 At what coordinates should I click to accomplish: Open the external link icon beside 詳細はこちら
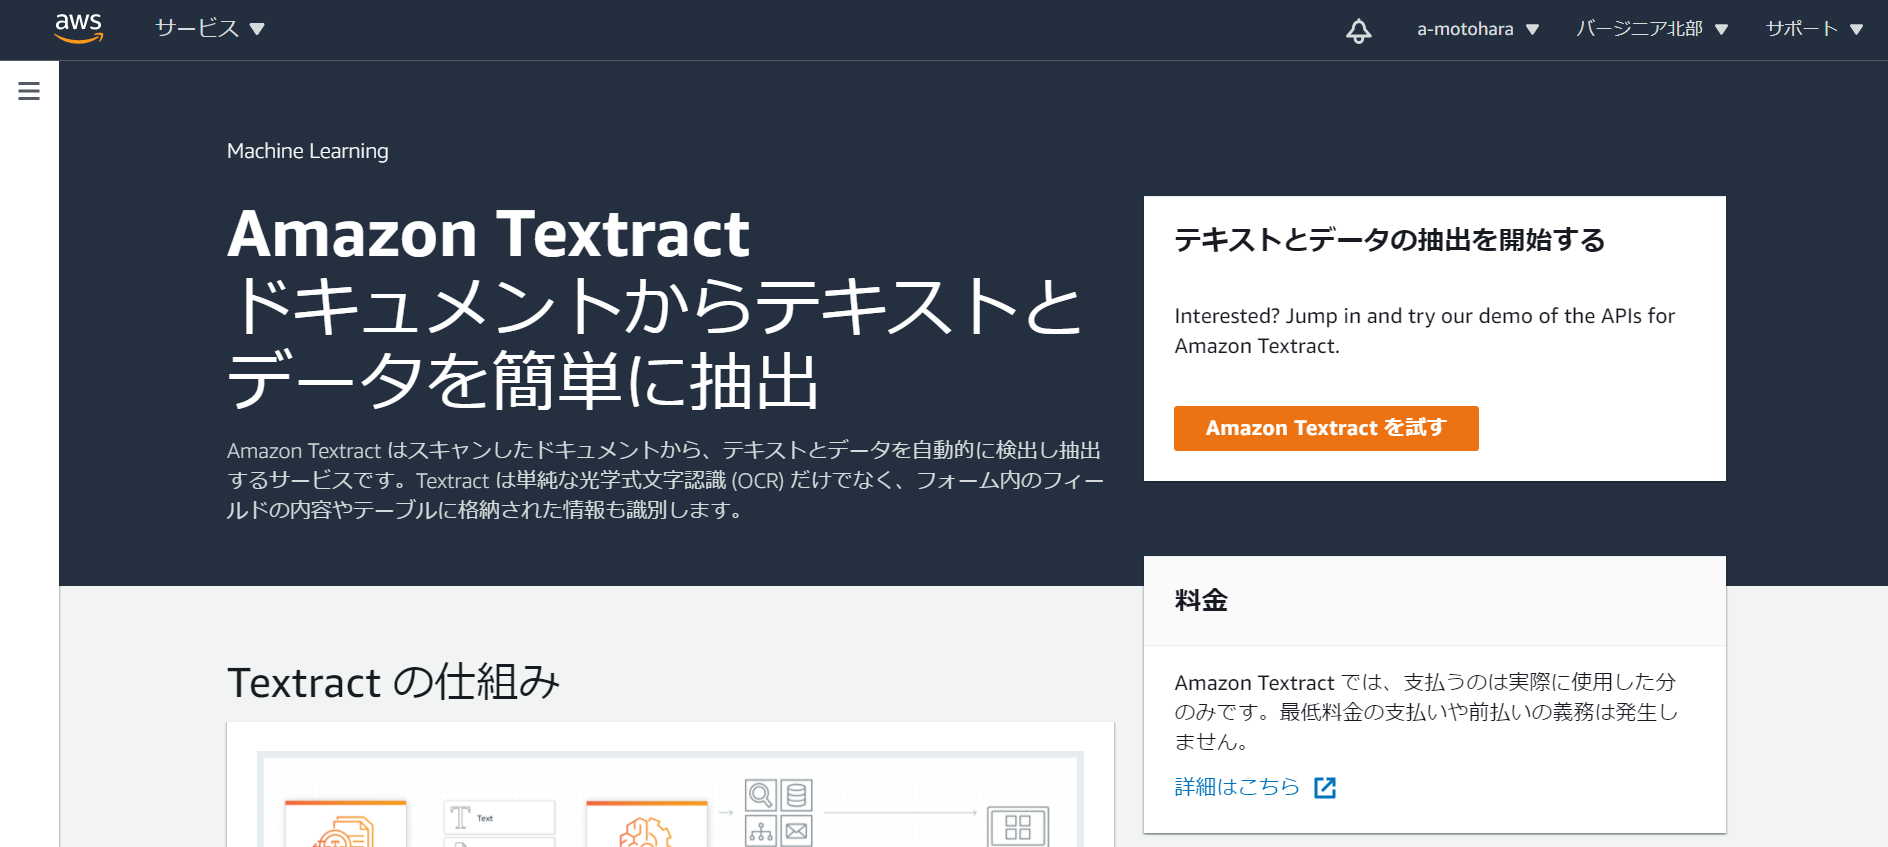point(1325,788)
